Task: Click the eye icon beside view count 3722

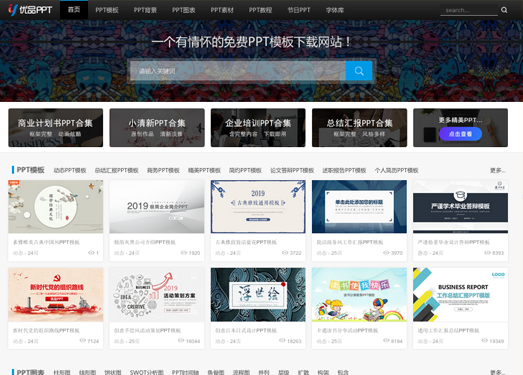Action: [x=285, y=253]
